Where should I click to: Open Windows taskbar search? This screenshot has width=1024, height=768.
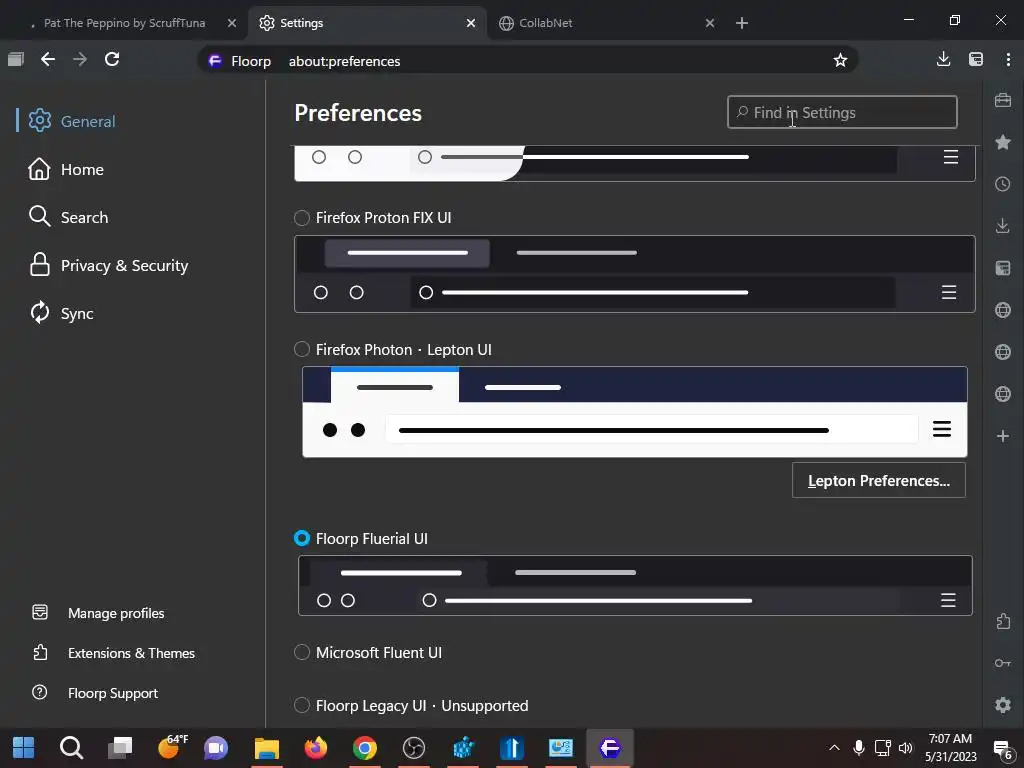click(71, 748)
